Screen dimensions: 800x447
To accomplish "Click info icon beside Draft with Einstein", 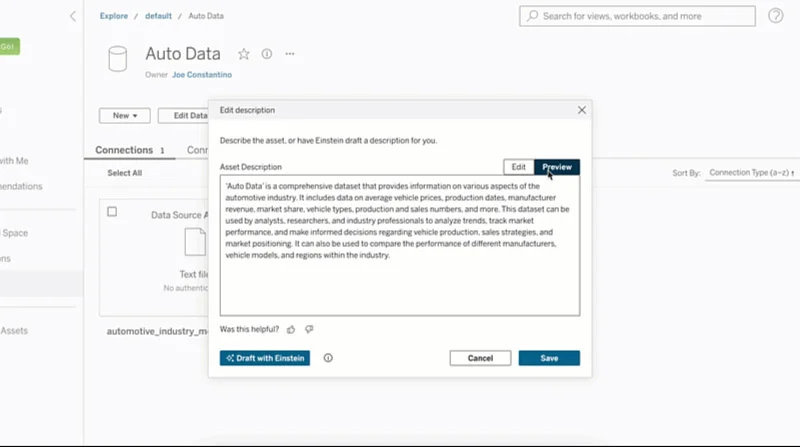I will point(328,358).
